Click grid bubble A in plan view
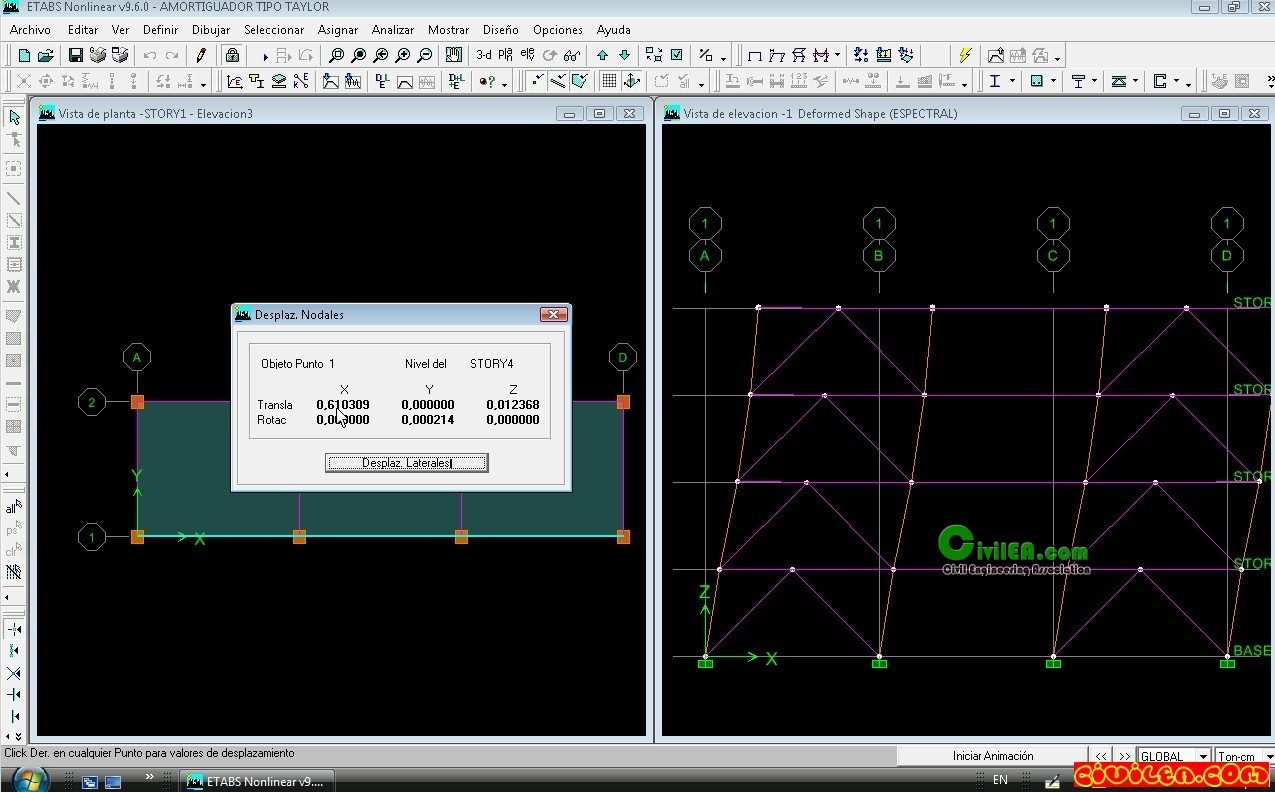Screen dimensions: 1275x792 (137, 357)
